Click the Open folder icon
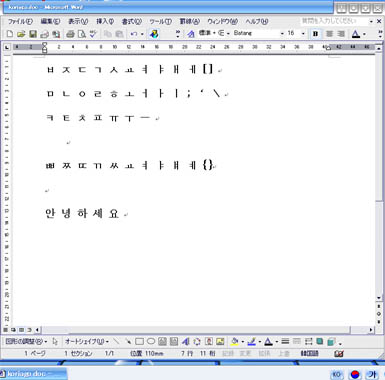This screenshot has width=385, height=380. tap(21, 34)
